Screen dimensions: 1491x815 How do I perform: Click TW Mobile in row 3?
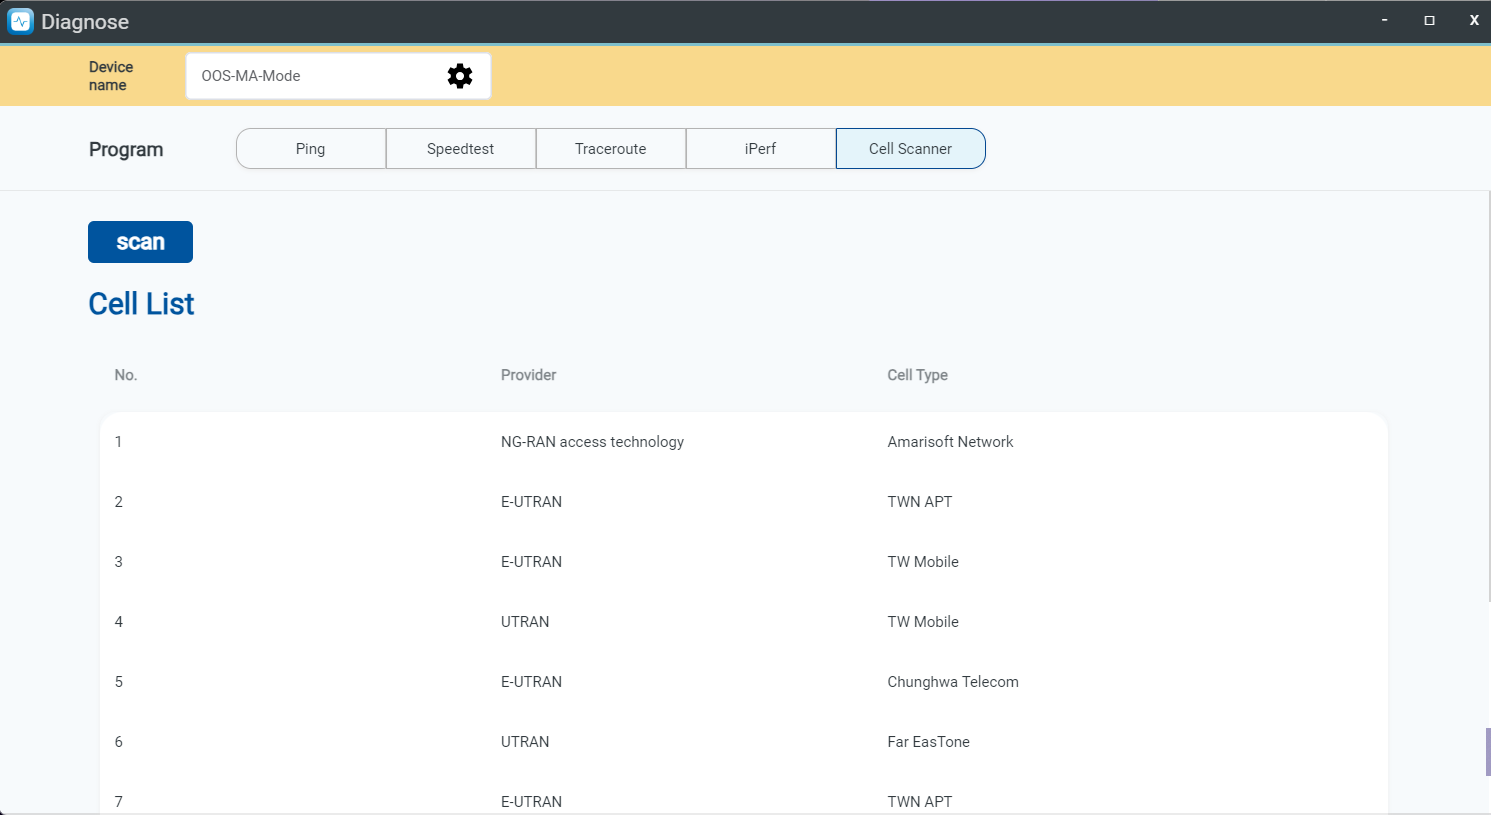tap(923, 562)
